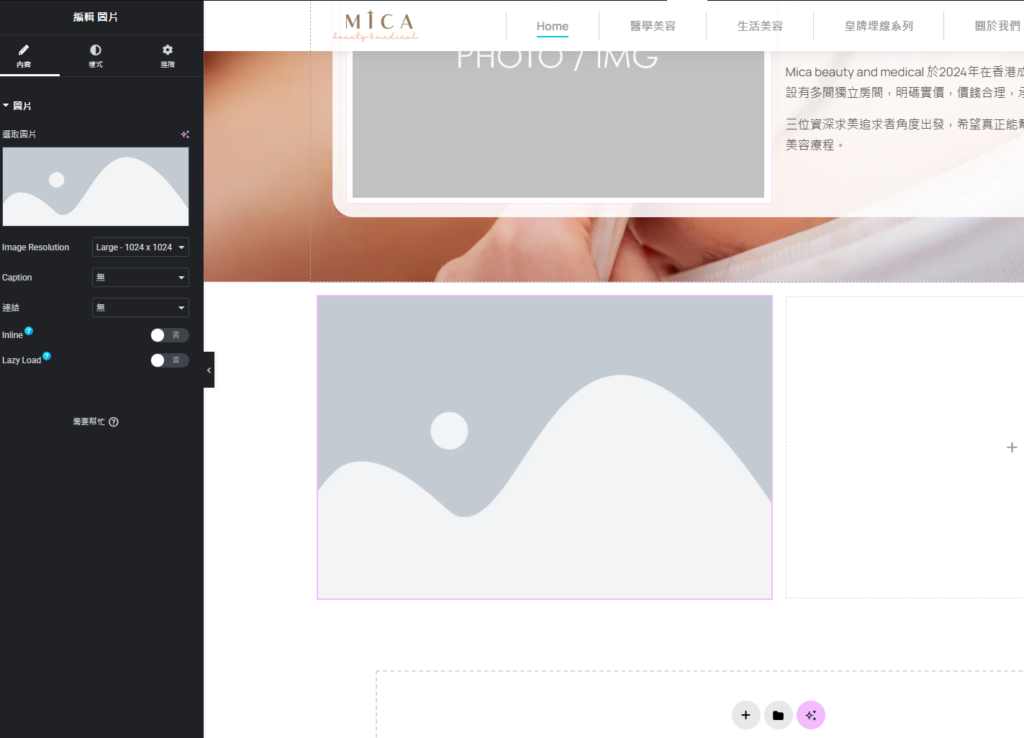Collapse the editor panel with arrow handle
1024x738 pixels.
pyautogui.click(x=208, y=370)
